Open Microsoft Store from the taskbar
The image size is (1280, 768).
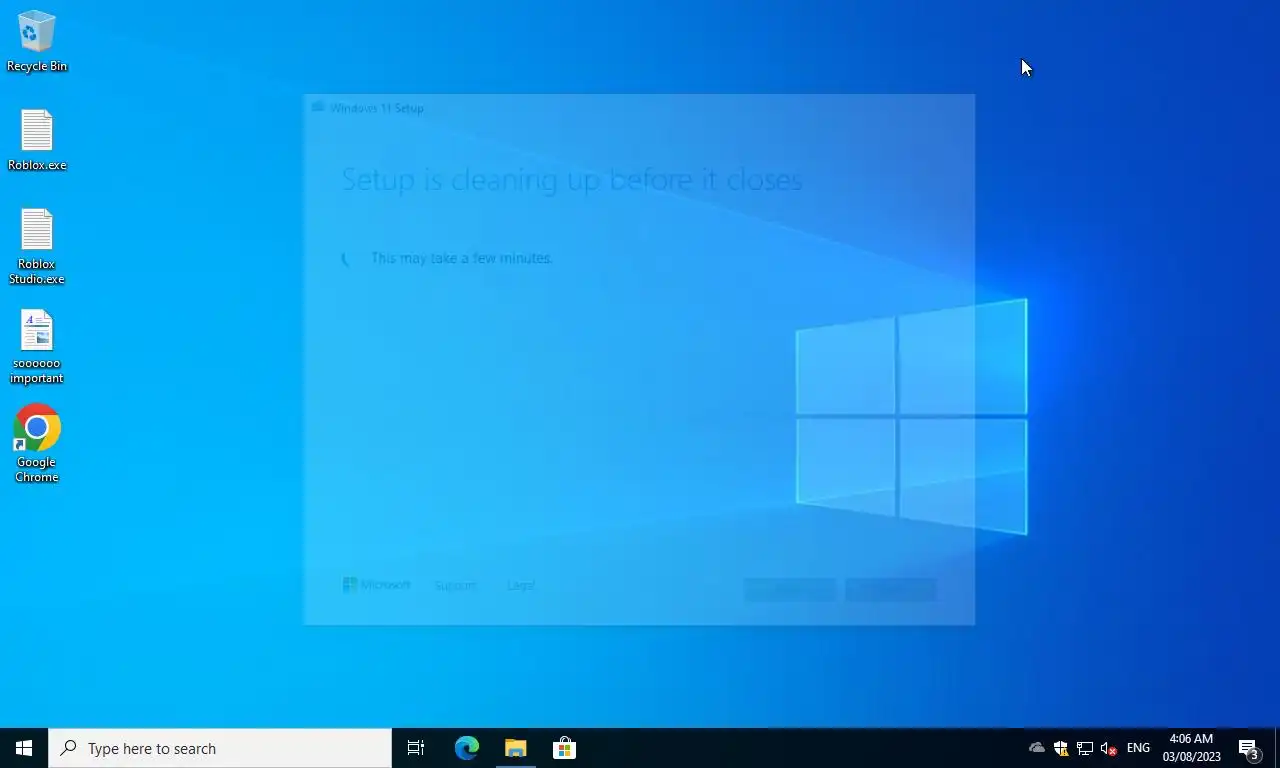[x=565, y=748]
